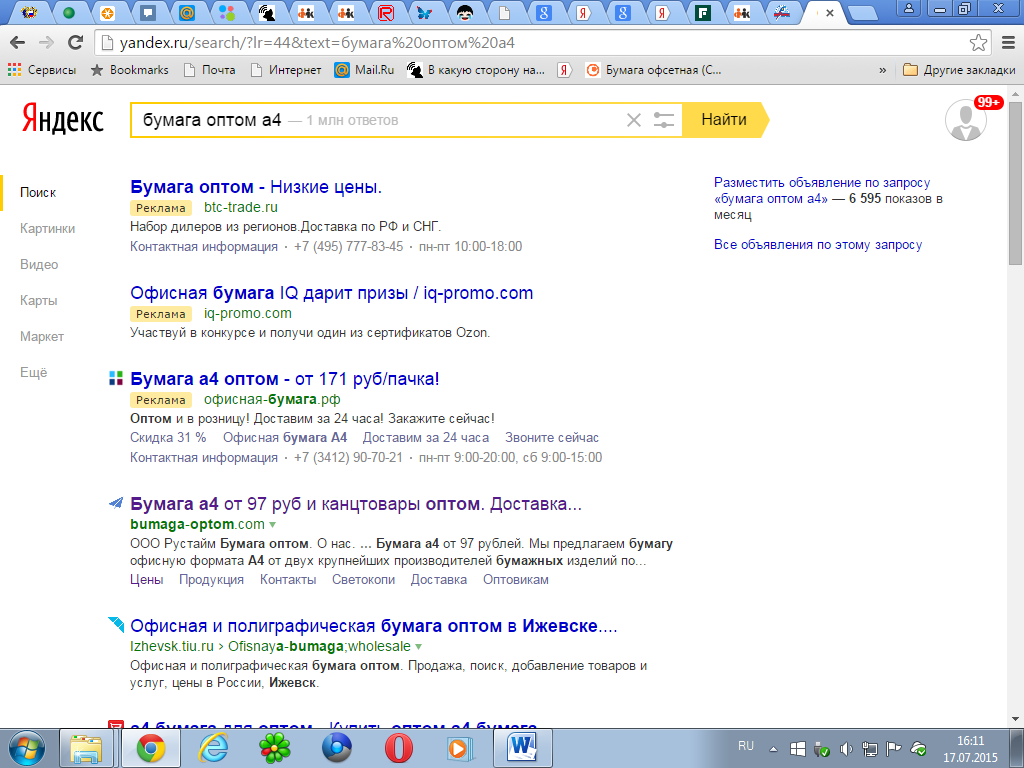Click the Яндекс logo
The image size is (1024, 768).
[63, 120]
